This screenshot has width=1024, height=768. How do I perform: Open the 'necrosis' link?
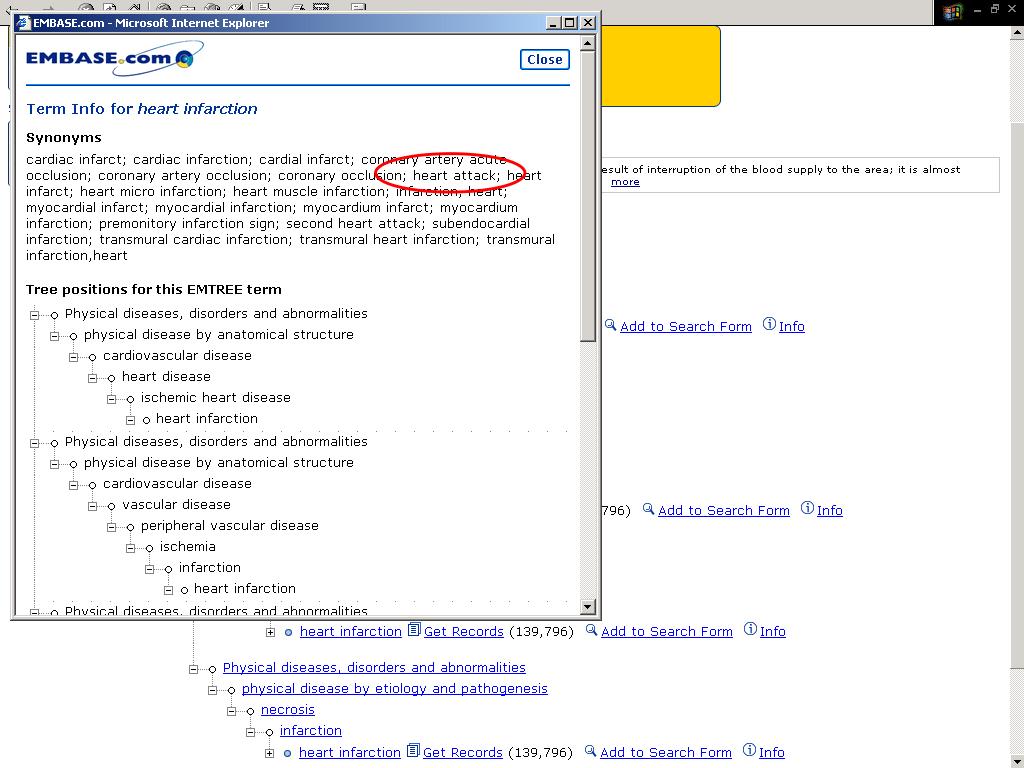coord(287,709)
